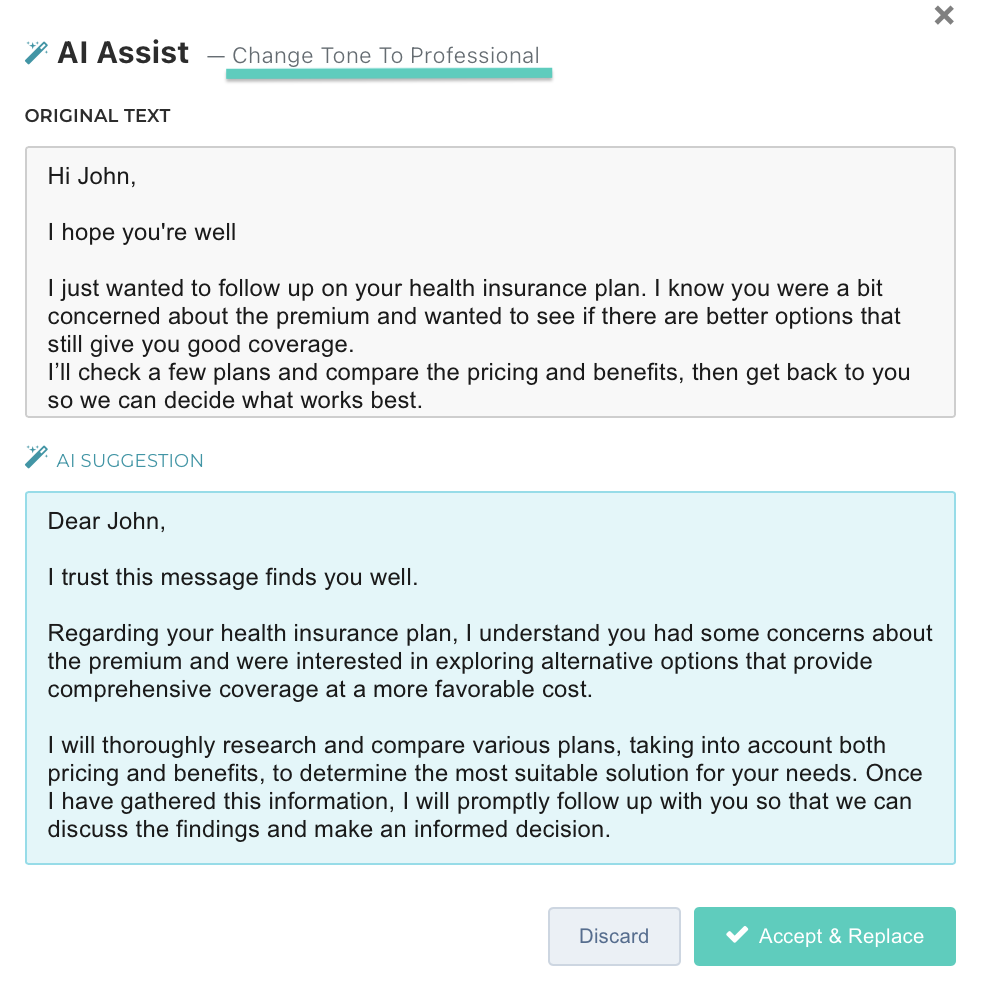Viewport: 986px width, 998px height.
Task: Click the checkmark icon on Accept & Replace
Action: (737, 935)
